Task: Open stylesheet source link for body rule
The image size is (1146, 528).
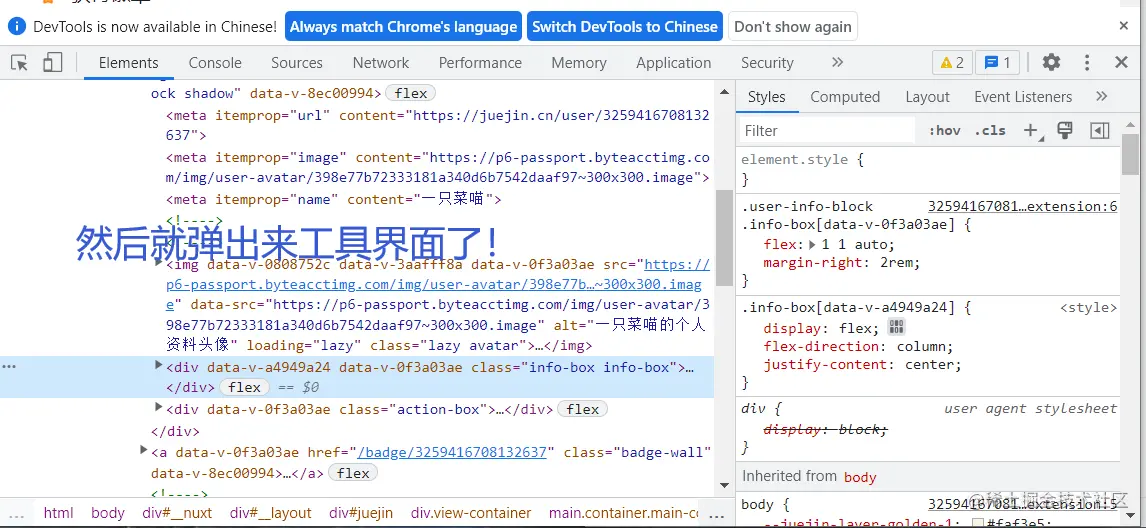Action: click(x=1022, y=504)
